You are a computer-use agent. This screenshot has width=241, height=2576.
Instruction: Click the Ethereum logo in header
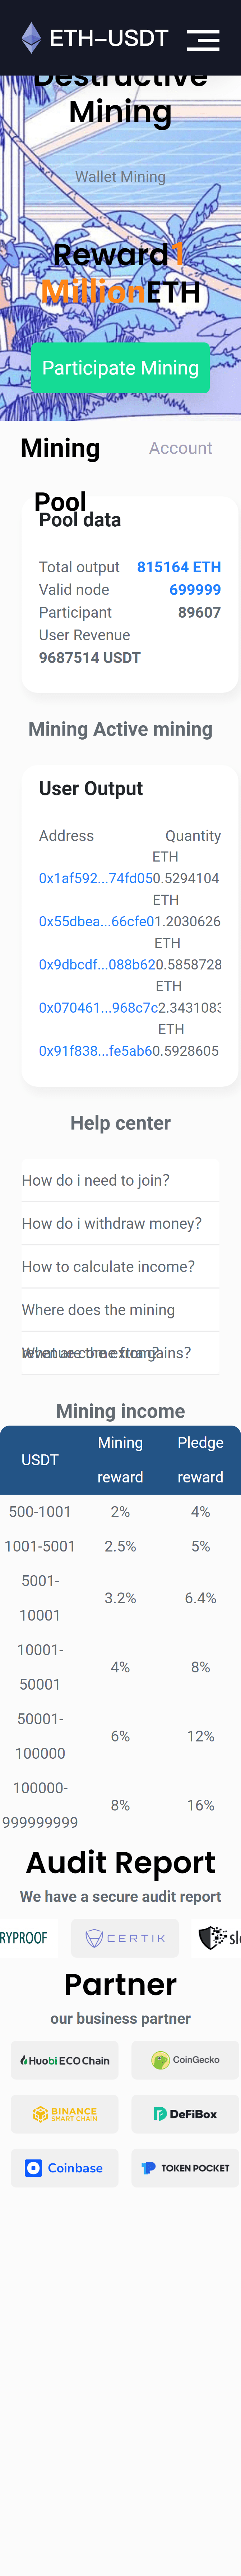[31, 38]
